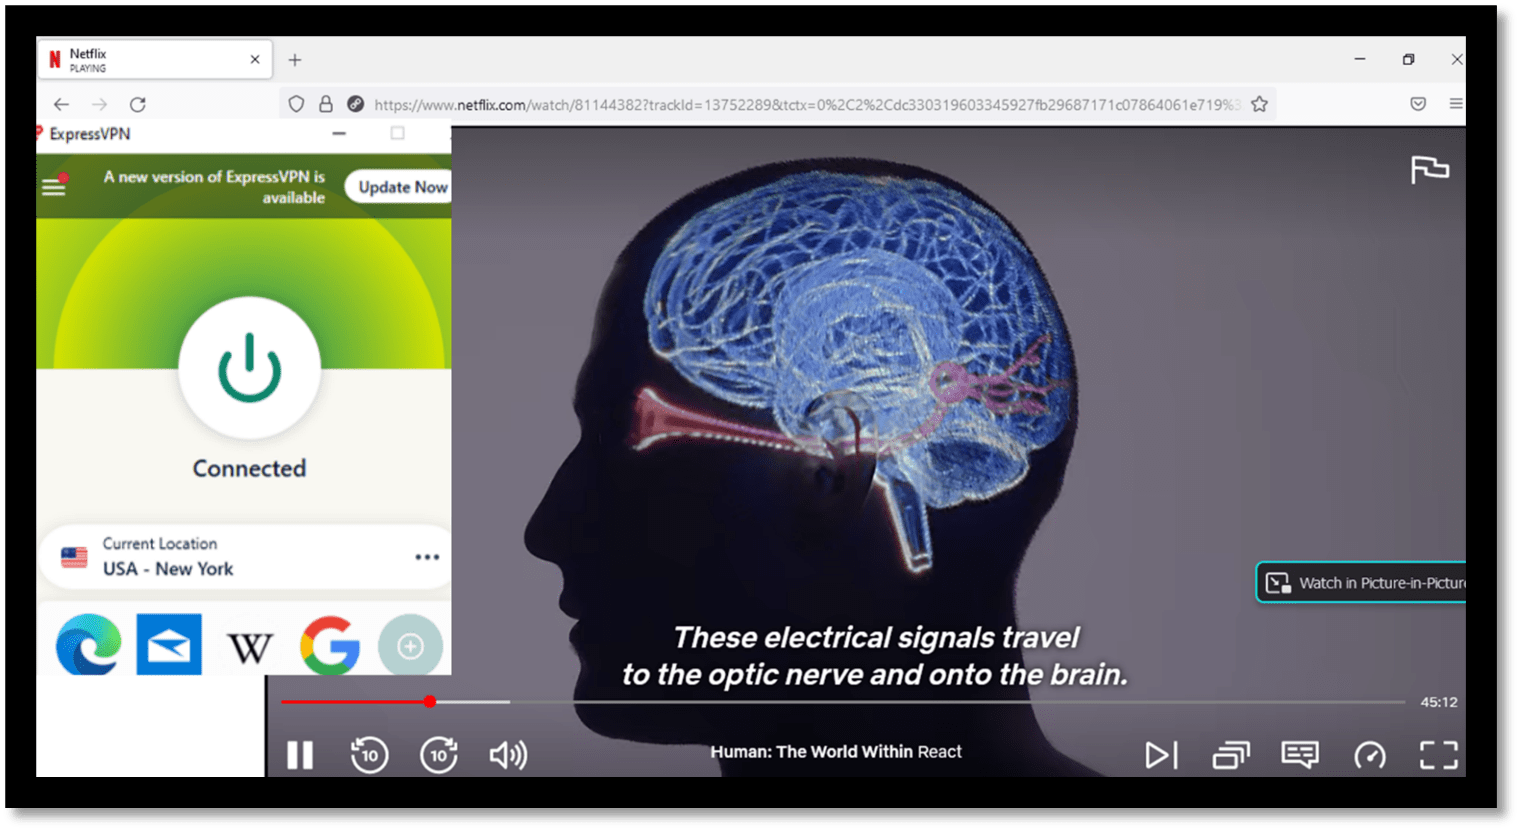Launch Microsoft Edge shortcut in ExpressVPN

[x=89, y=645]
